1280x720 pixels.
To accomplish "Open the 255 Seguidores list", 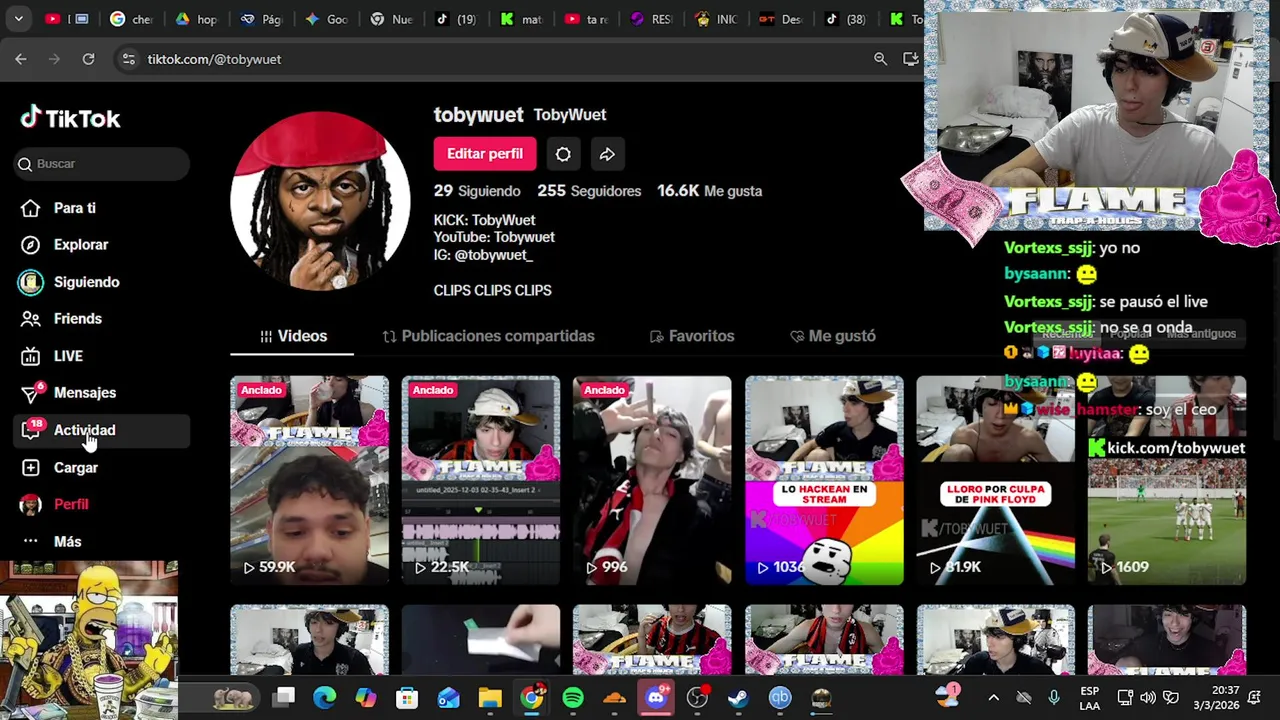I will (589, 191).
